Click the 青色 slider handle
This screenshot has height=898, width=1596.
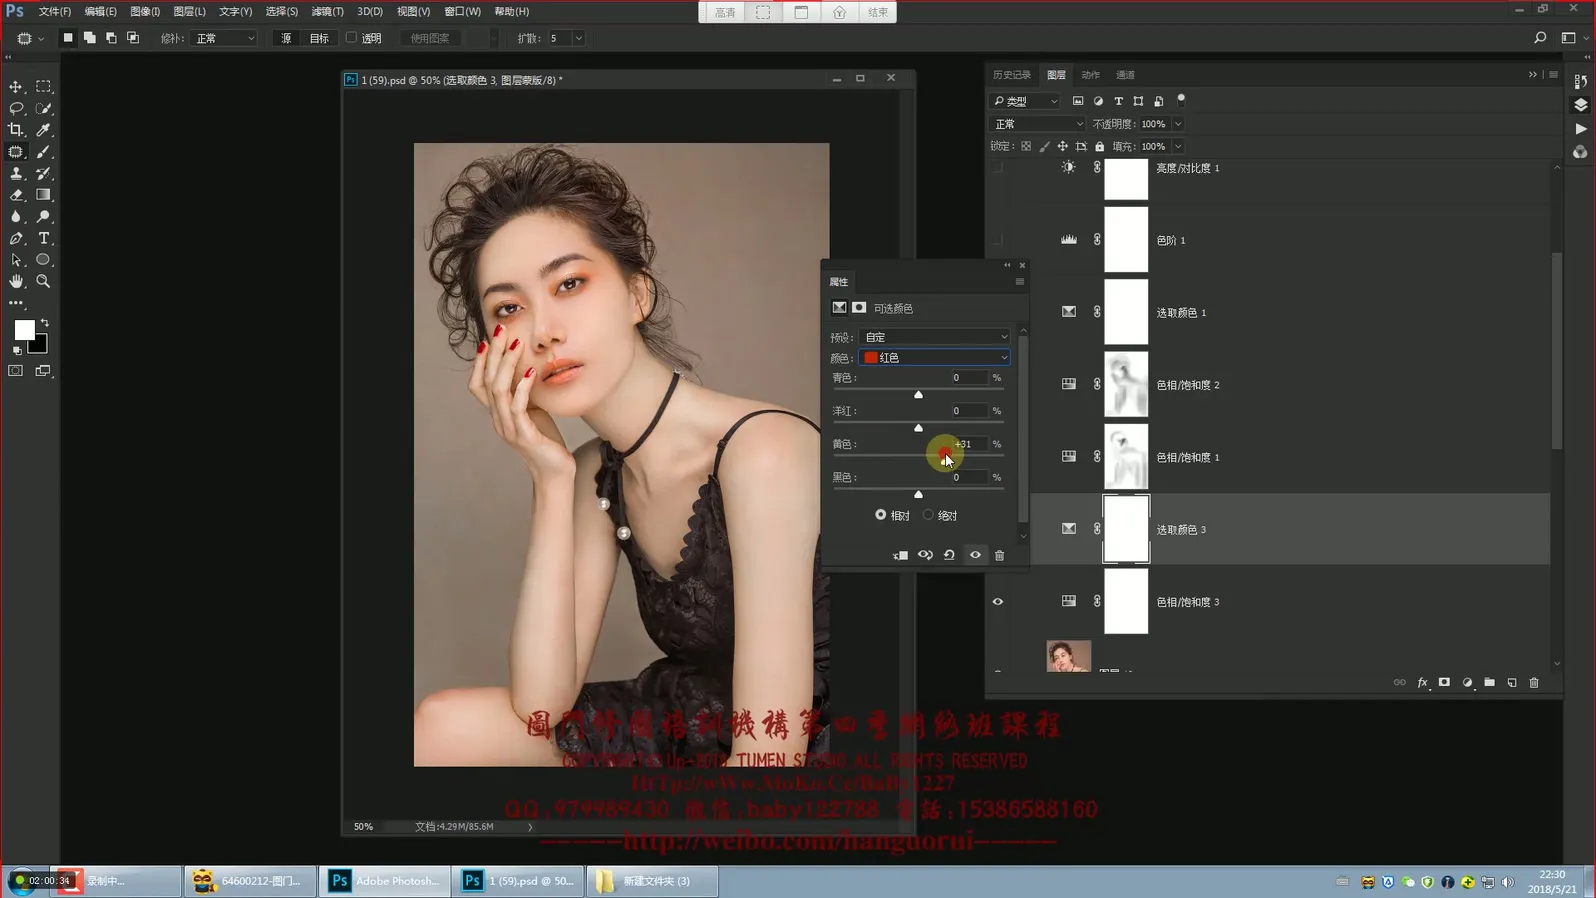coord(918,395)
